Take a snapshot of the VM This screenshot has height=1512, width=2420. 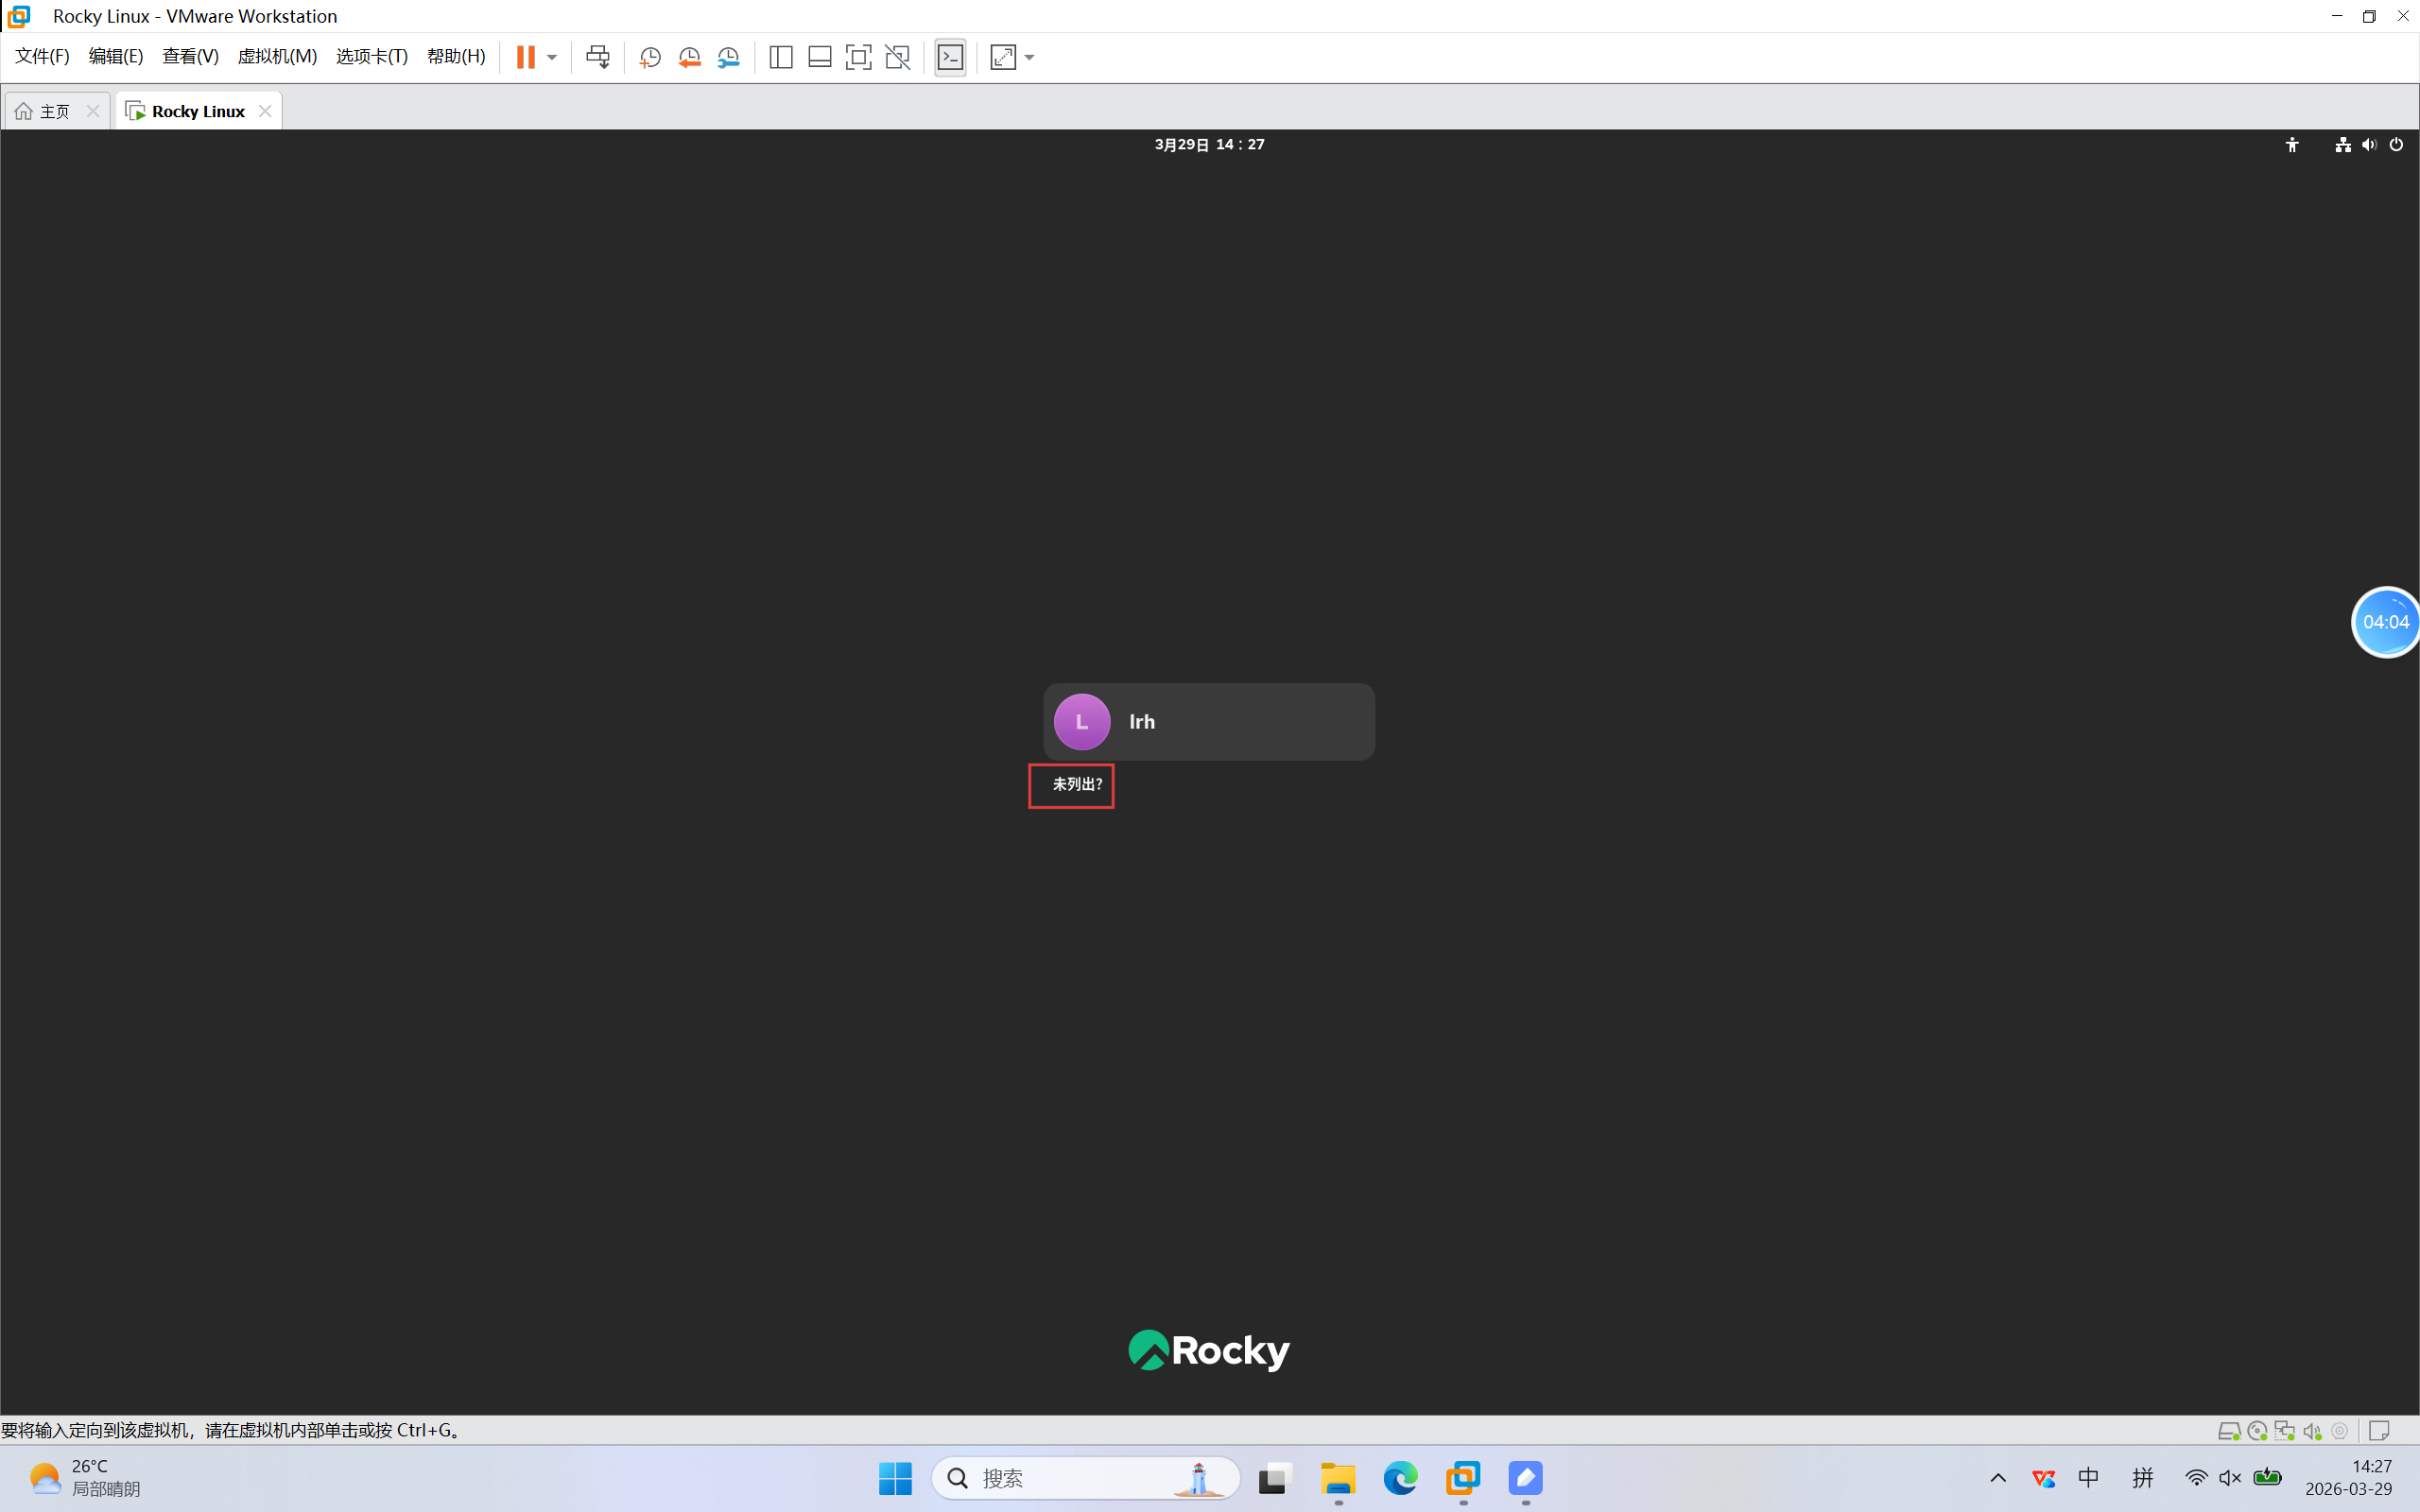[650, 57]
